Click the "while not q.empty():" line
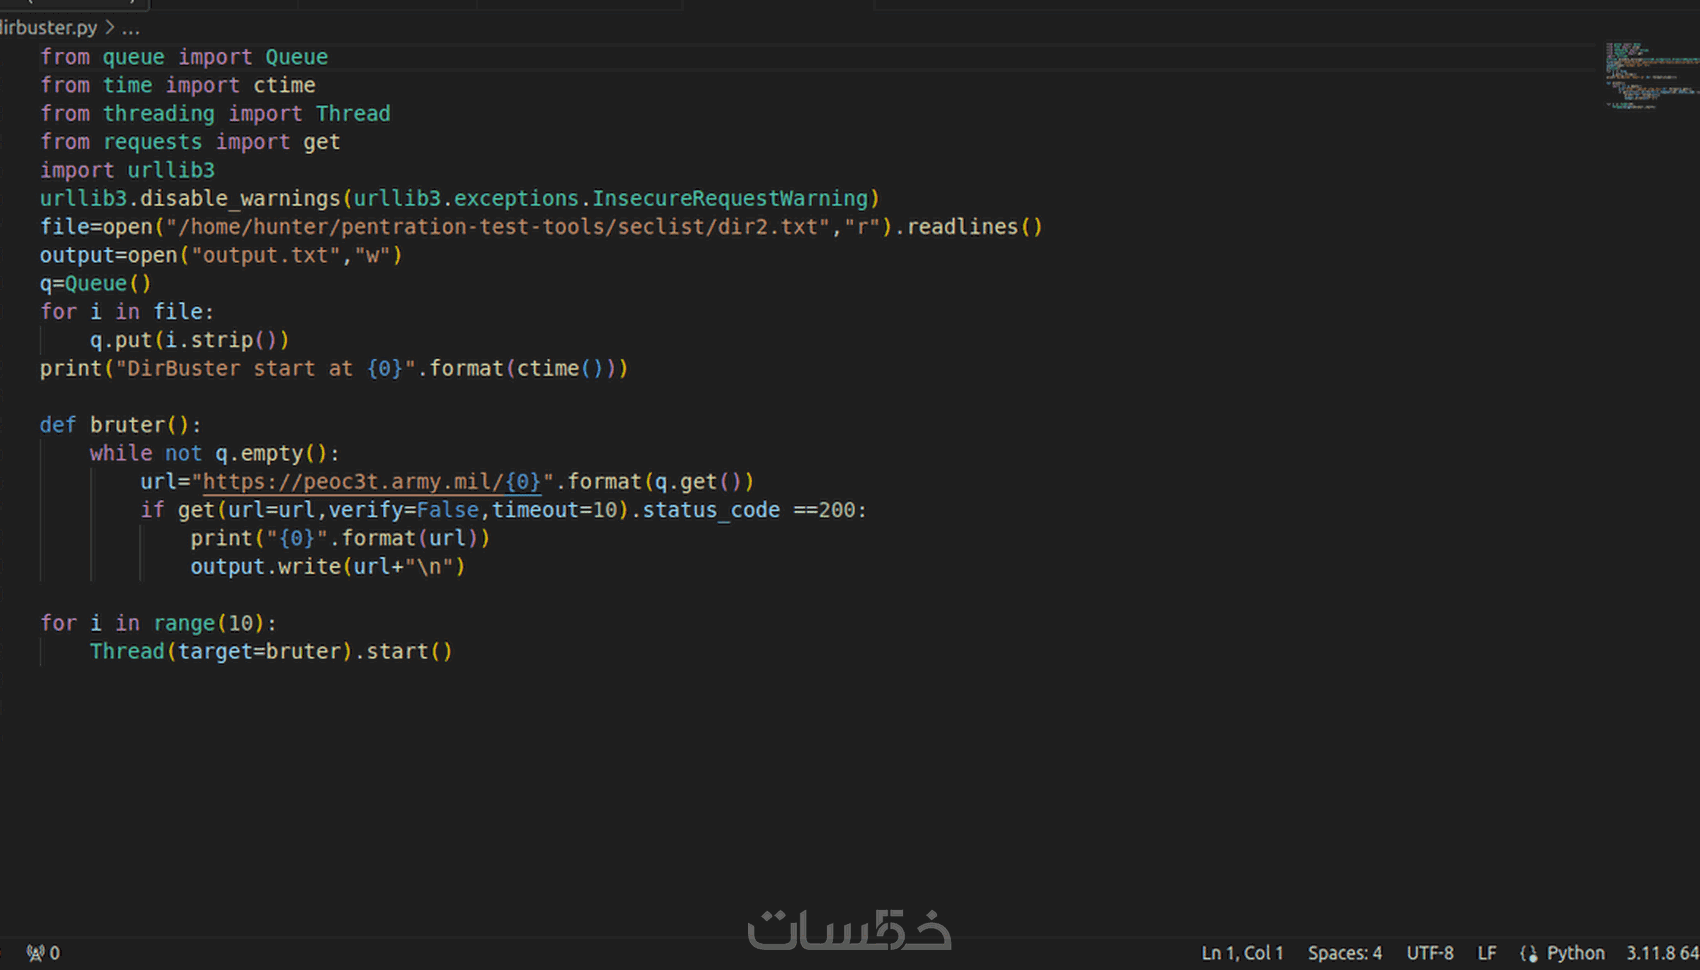This screenshot has width=1700, height=970. [x=215, y=453]
